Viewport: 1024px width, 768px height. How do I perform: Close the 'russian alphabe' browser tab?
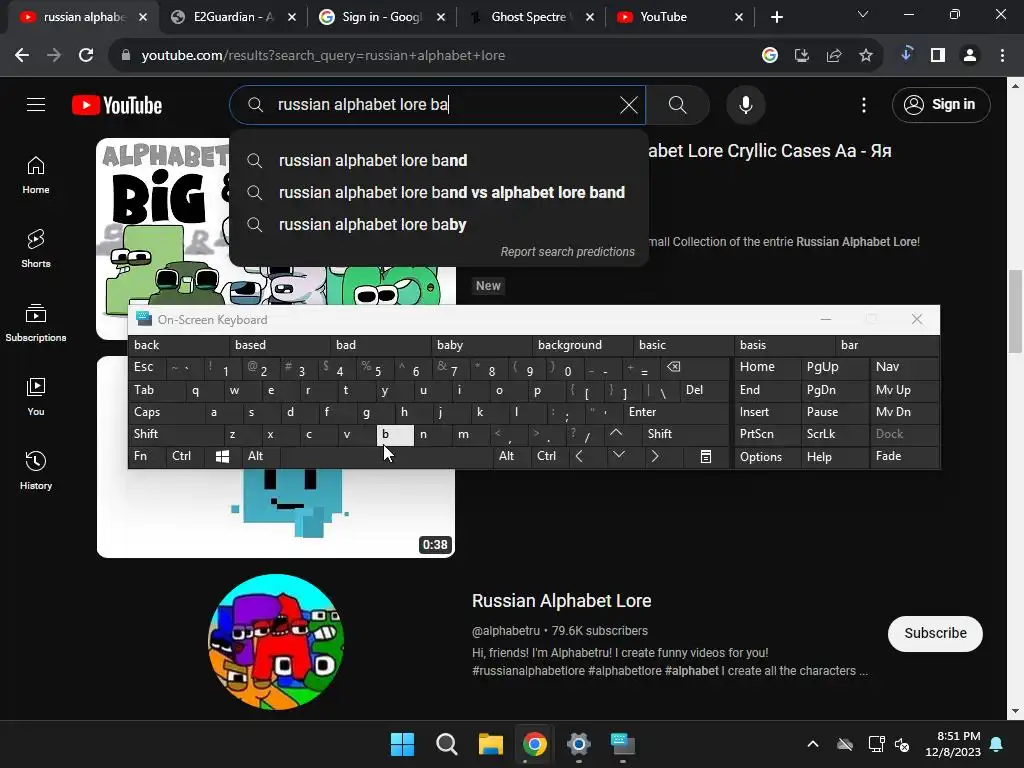pyautogui.click(x=143, y=17)
